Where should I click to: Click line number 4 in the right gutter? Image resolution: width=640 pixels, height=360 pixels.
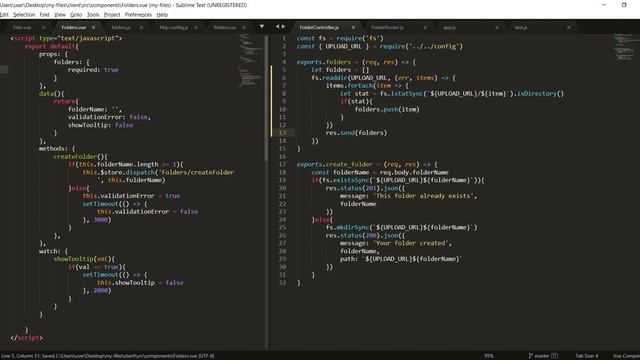point(284,62)
